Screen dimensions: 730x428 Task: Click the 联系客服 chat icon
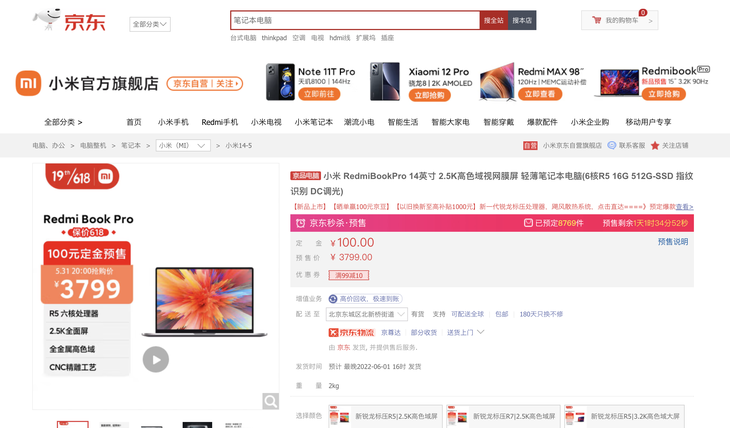pyautogui.click(x=612, y=145)
